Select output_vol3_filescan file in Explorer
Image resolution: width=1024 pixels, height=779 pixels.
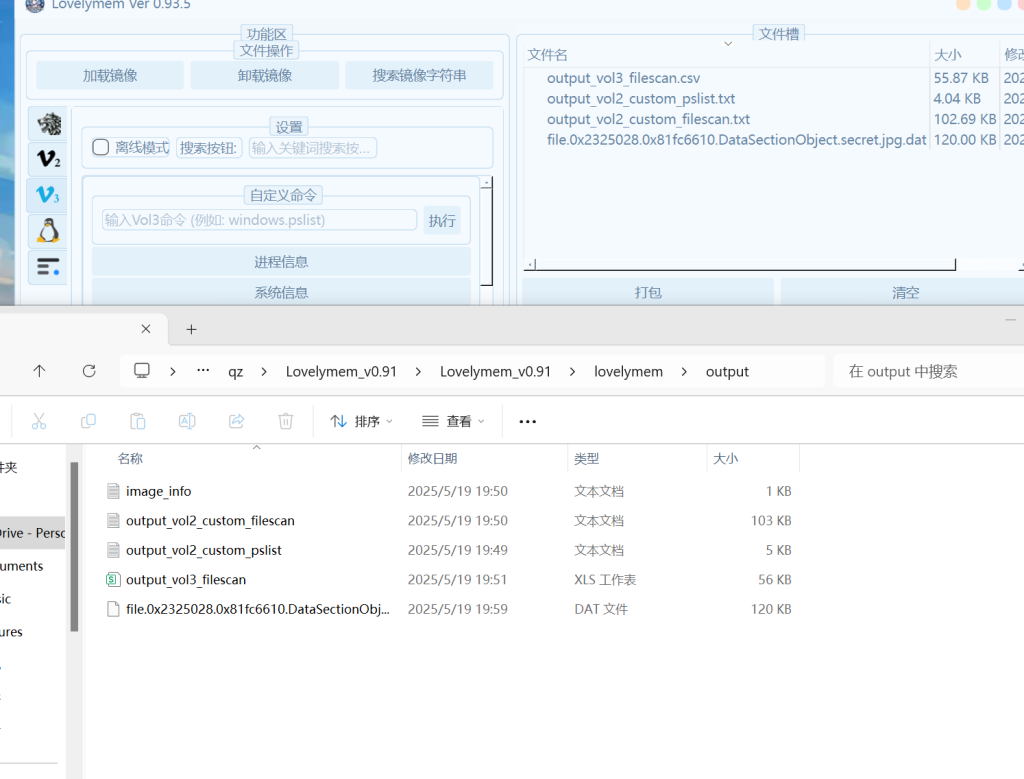pyautogui.click(x=186, y=579)
